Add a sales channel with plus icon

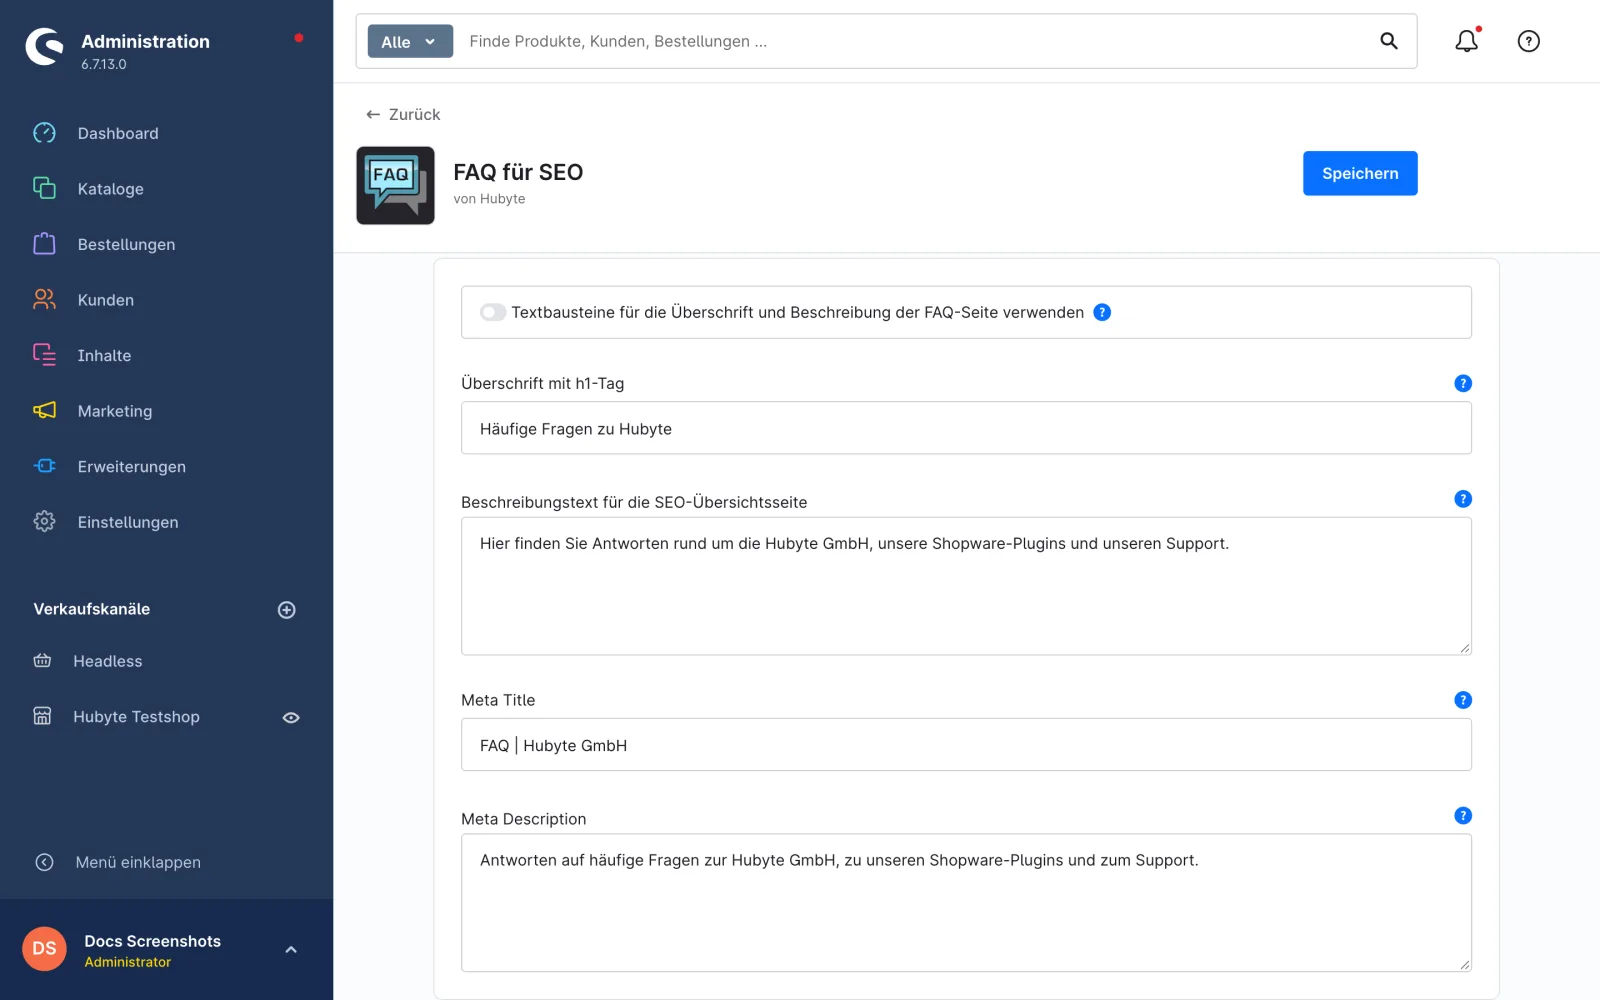pos(287,610)
